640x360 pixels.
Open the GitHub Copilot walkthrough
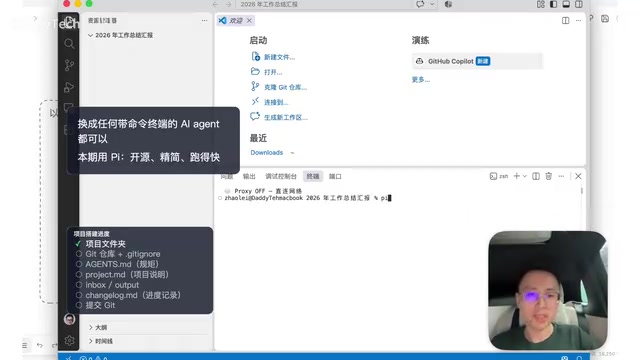pyautogui.click(x=477, y=61)
